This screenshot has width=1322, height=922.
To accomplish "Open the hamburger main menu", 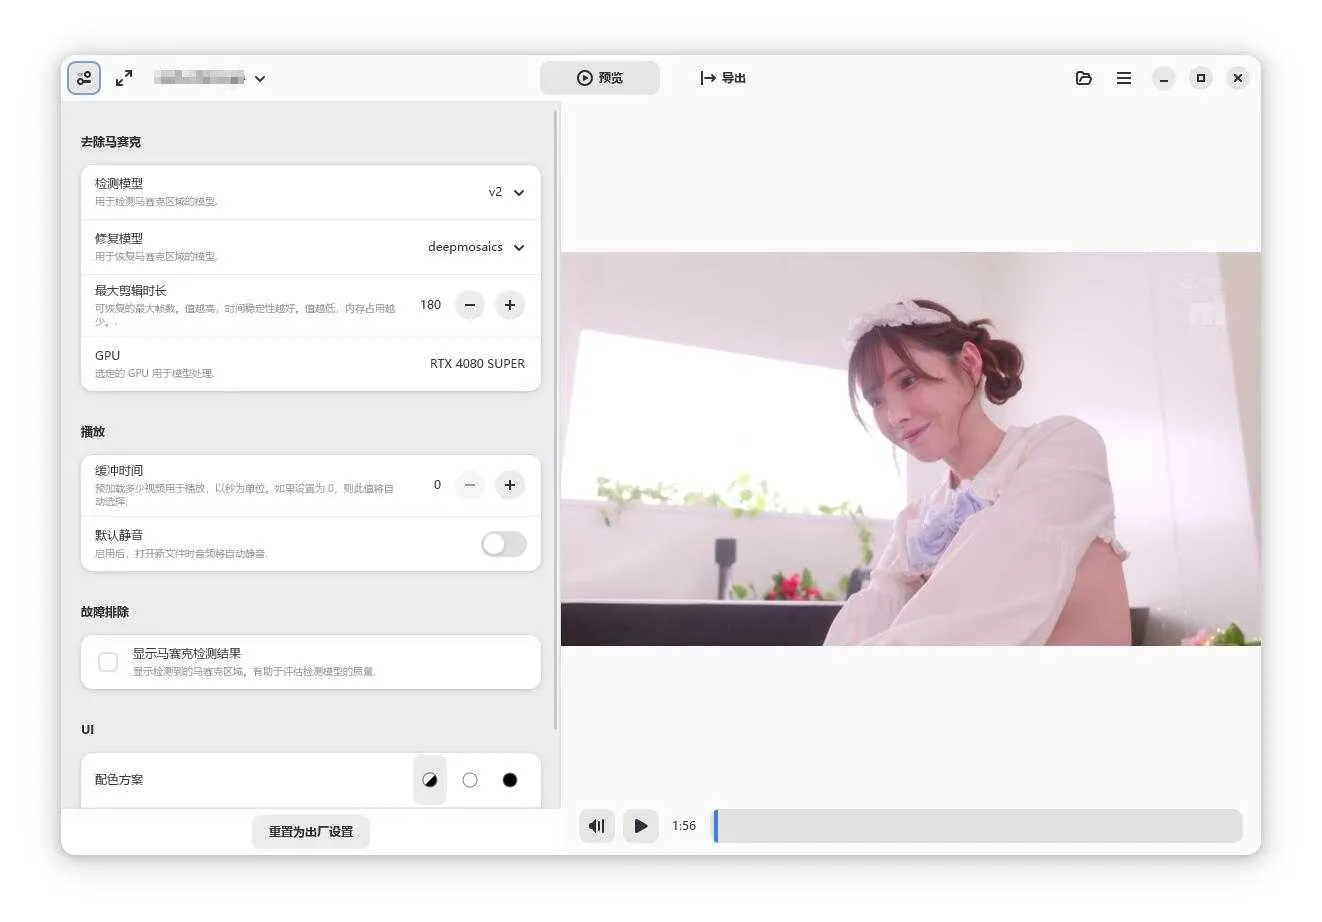I will 1124,78.
